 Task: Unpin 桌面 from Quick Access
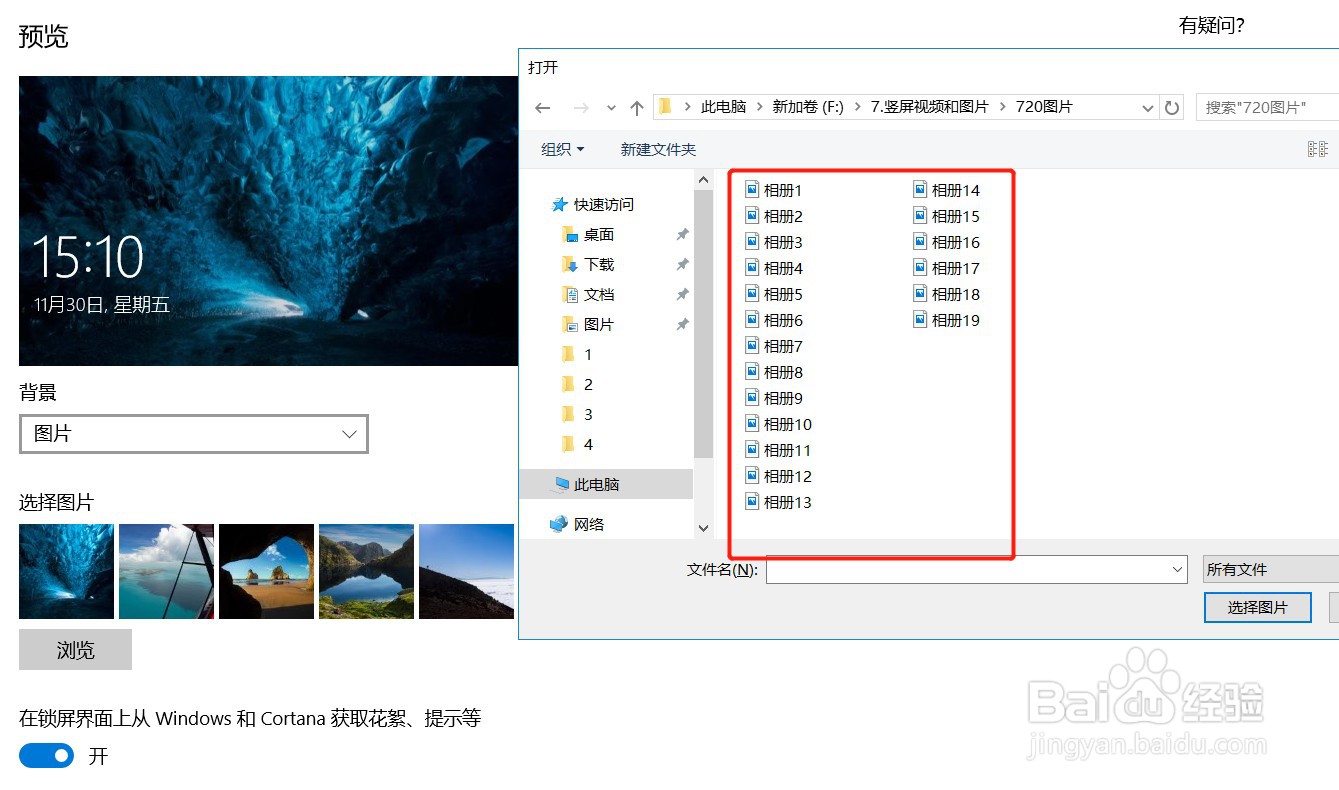pyautogui.click(x=682, y=234)
